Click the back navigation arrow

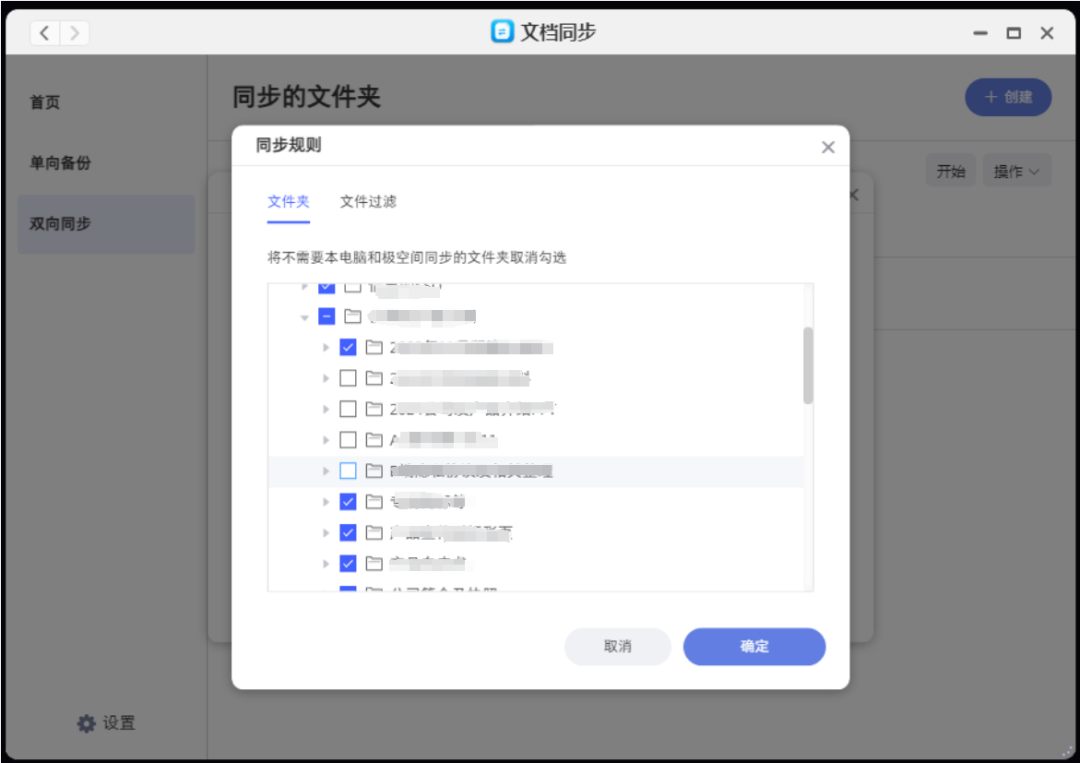pyautogui.click(x=44, y=32)
